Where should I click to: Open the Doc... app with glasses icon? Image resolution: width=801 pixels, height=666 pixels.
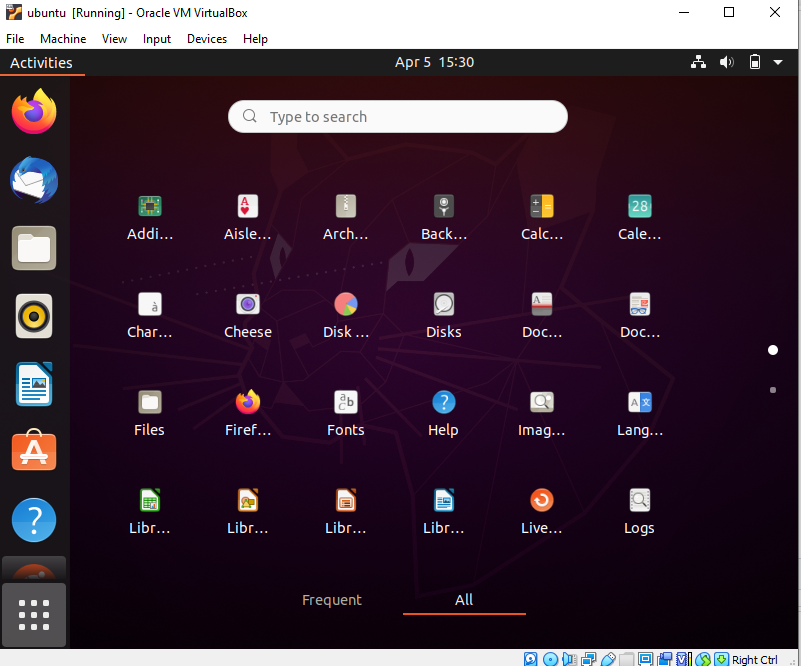[x=640, y=316]
